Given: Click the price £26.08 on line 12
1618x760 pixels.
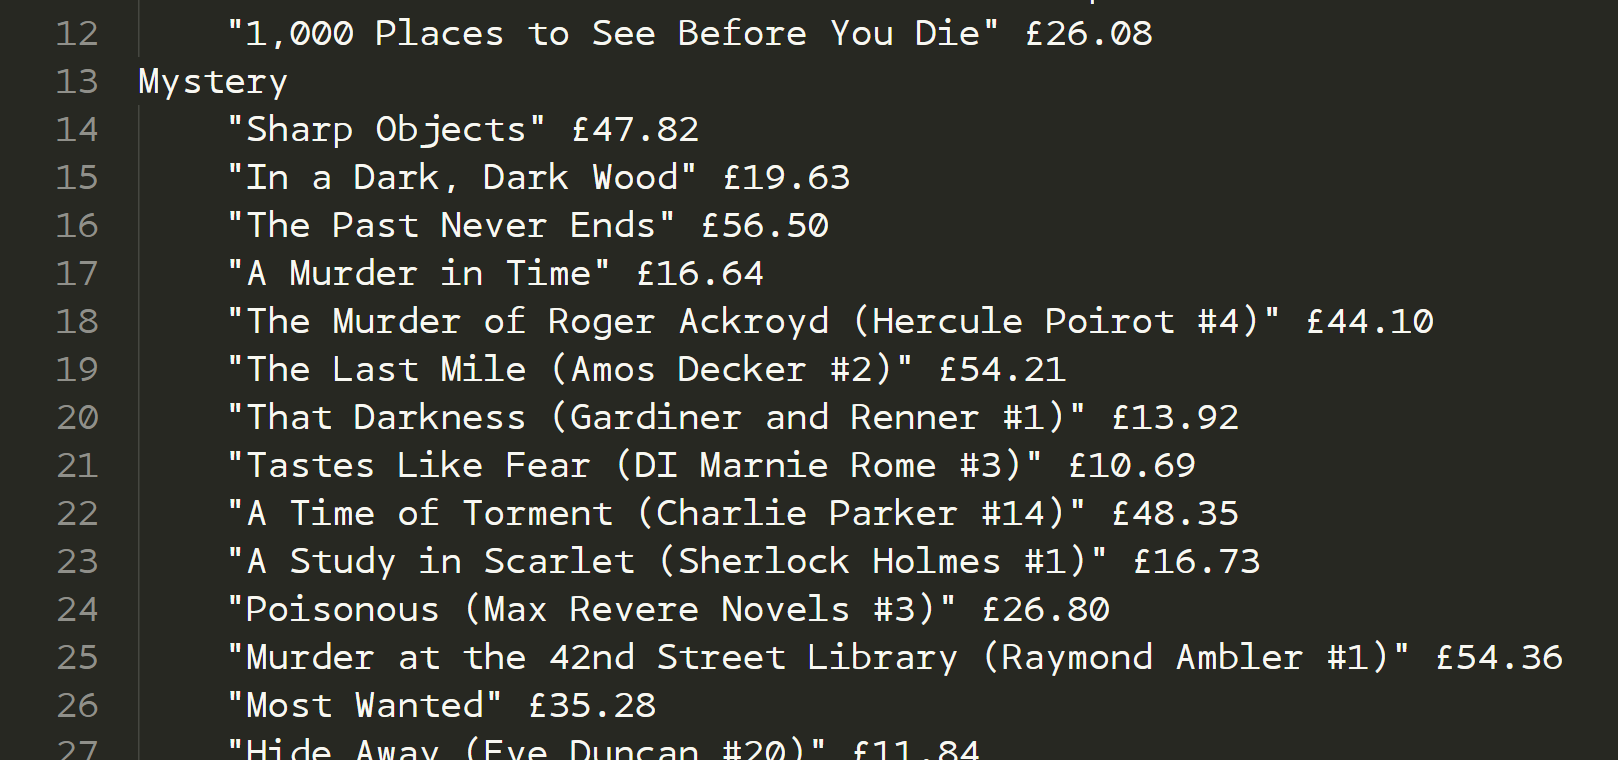Looking at the screenshot, I should point(1089,33).
